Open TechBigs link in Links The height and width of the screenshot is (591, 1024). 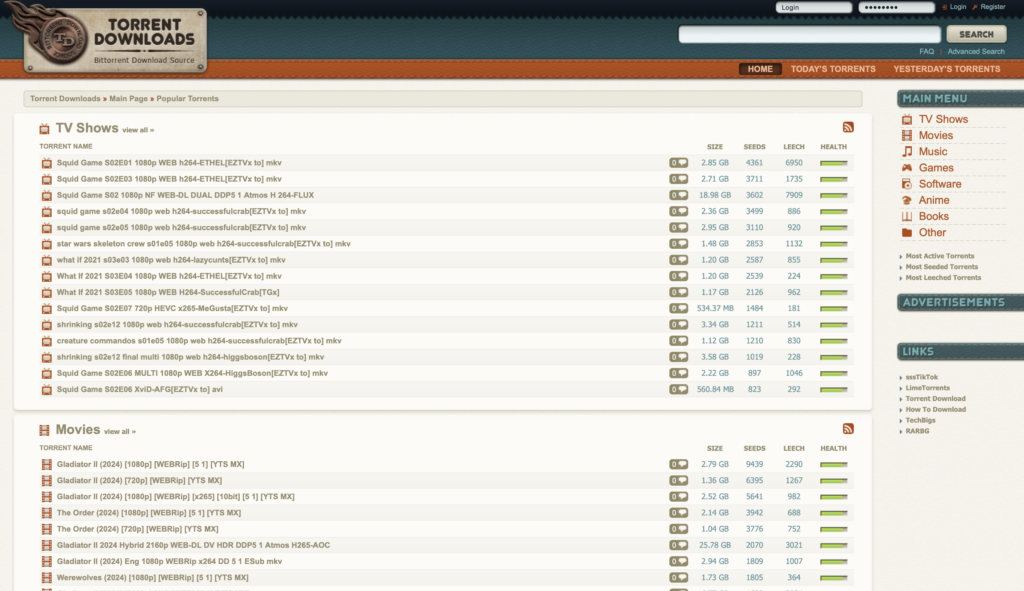pos(920,421)
